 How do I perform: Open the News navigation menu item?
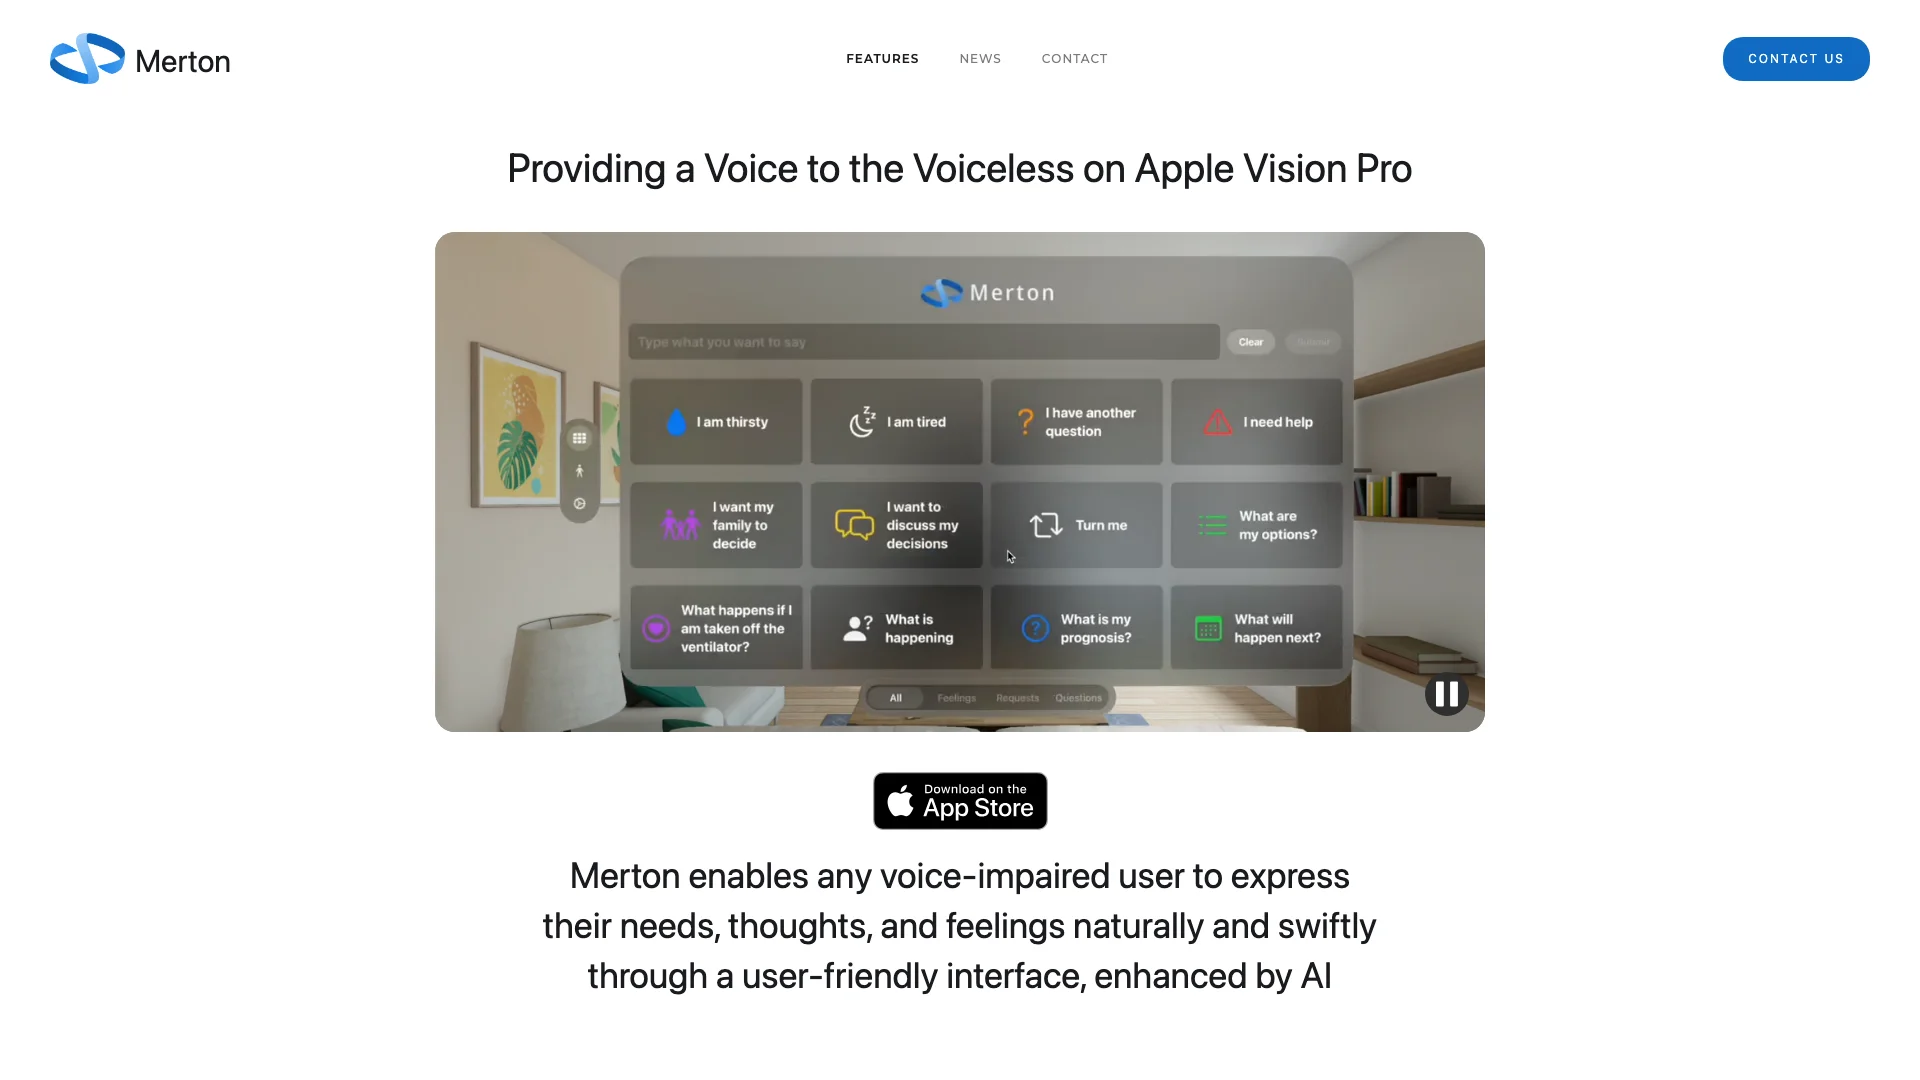click(x=980, y=58)
